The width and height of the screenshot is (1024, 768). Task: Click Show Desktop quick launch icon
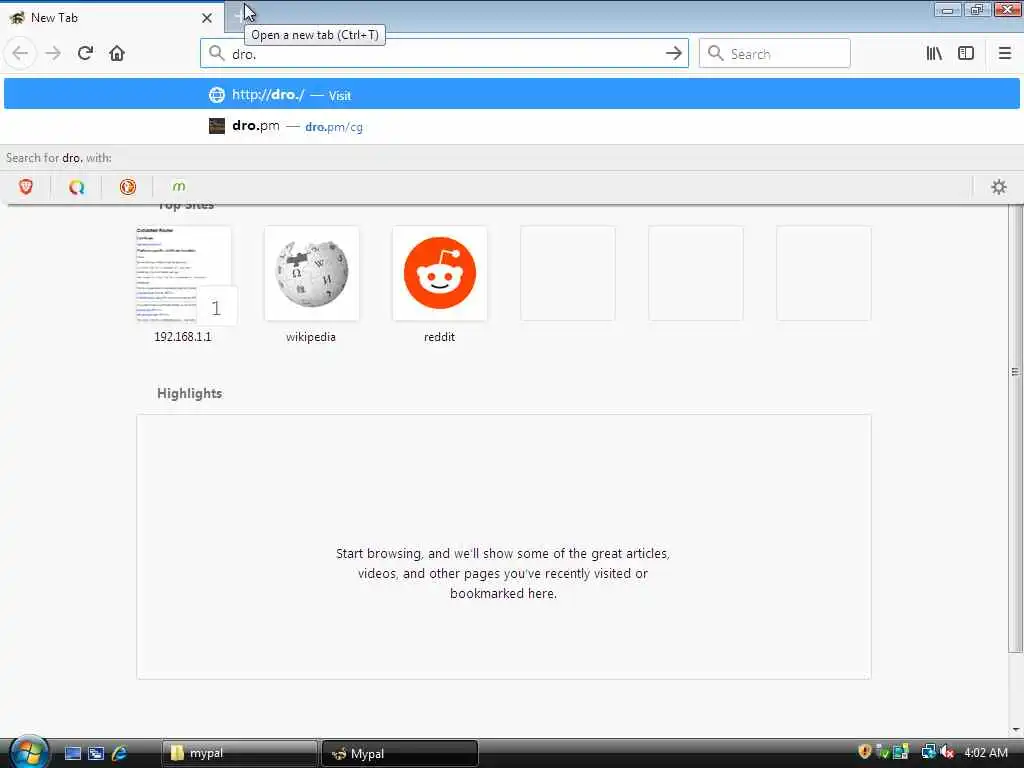tap(72, 754)
